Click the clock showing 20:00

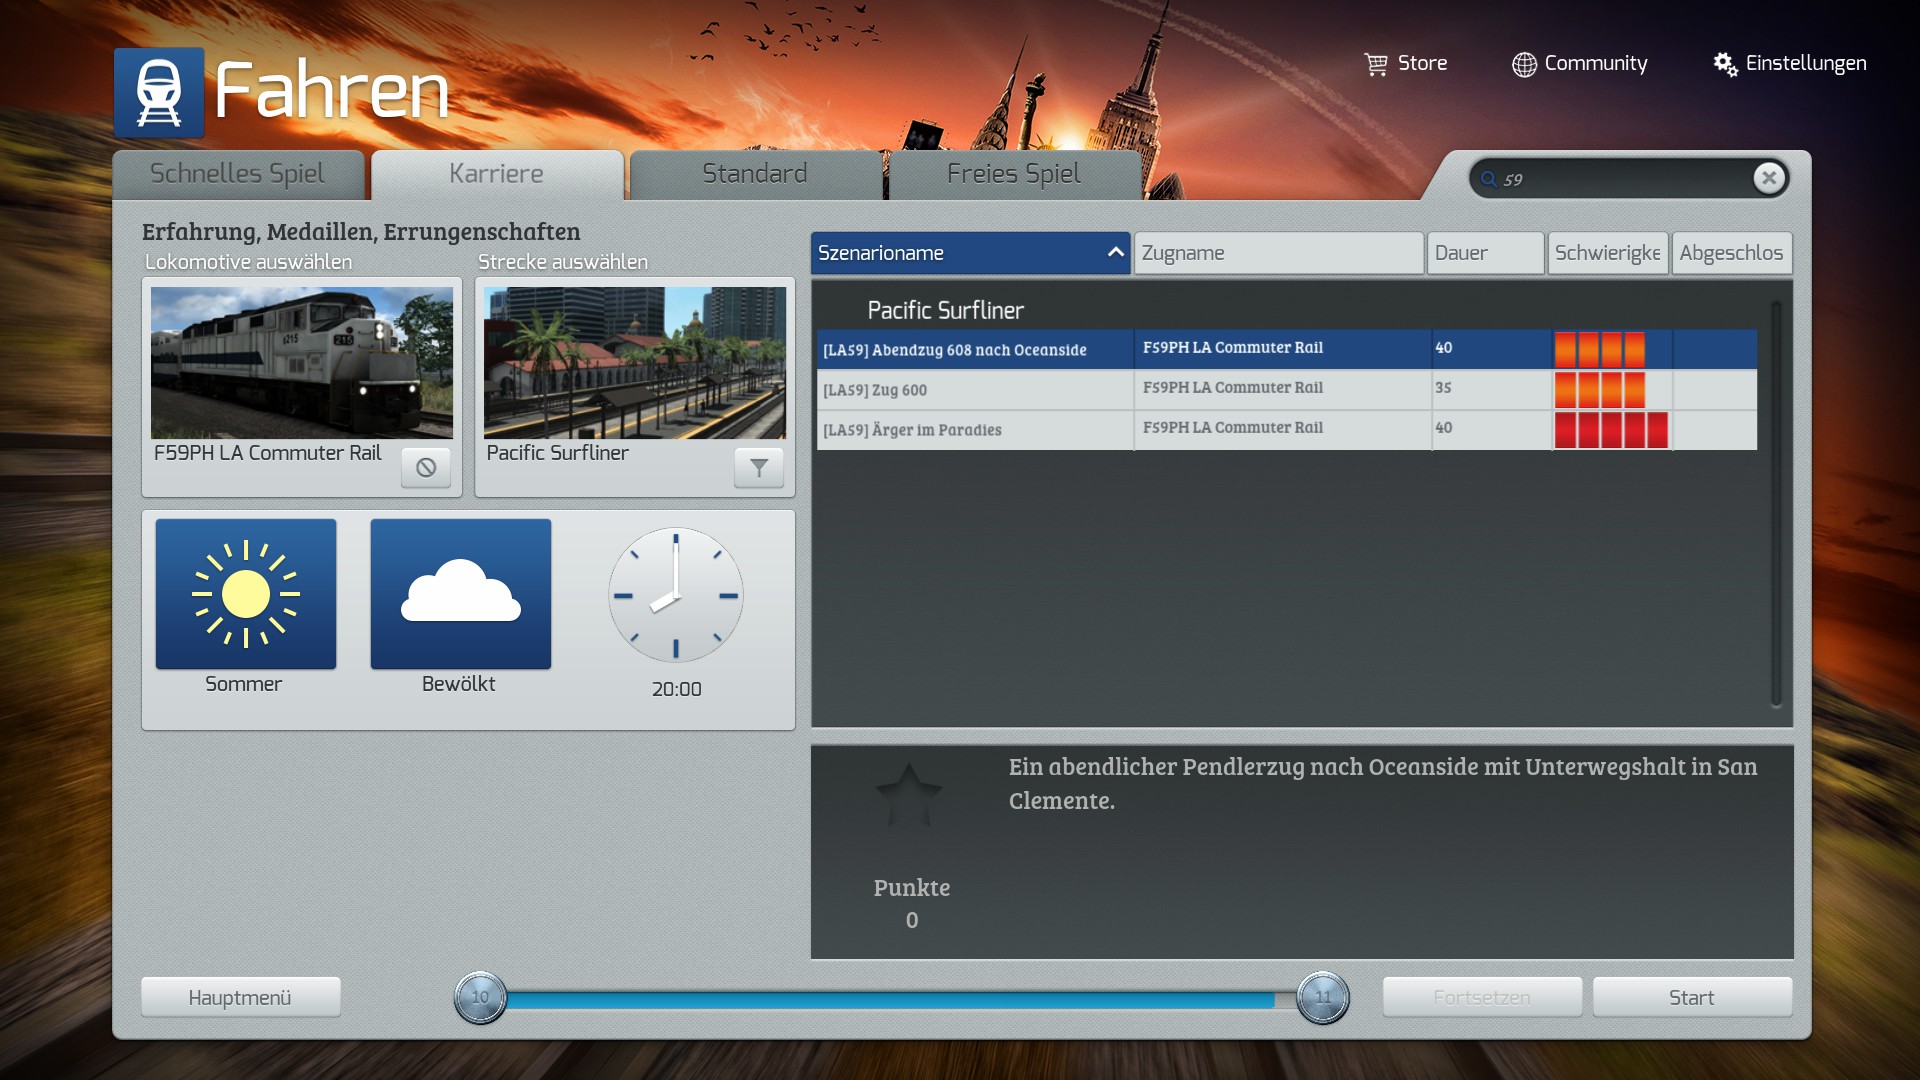[676, 595]
